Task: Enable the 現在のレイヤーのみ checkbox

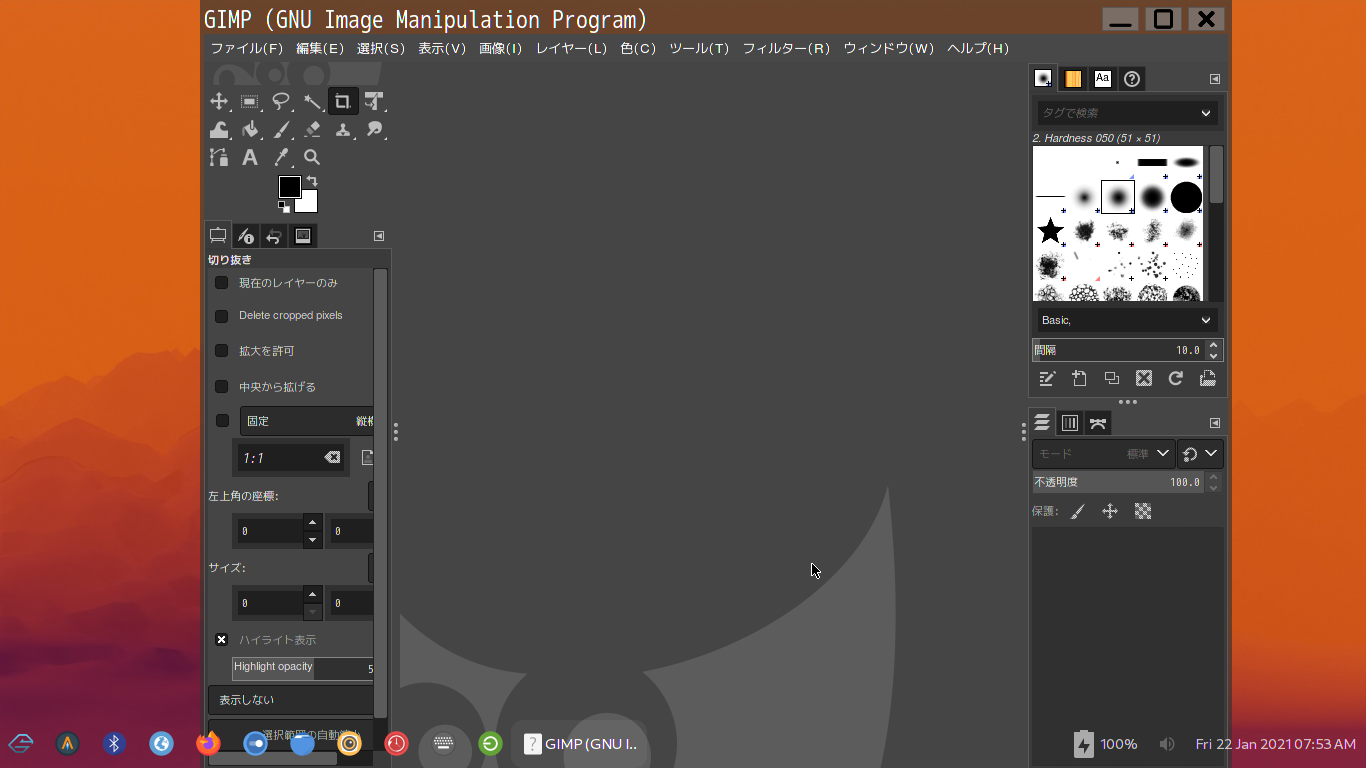Action: (222, 283)
